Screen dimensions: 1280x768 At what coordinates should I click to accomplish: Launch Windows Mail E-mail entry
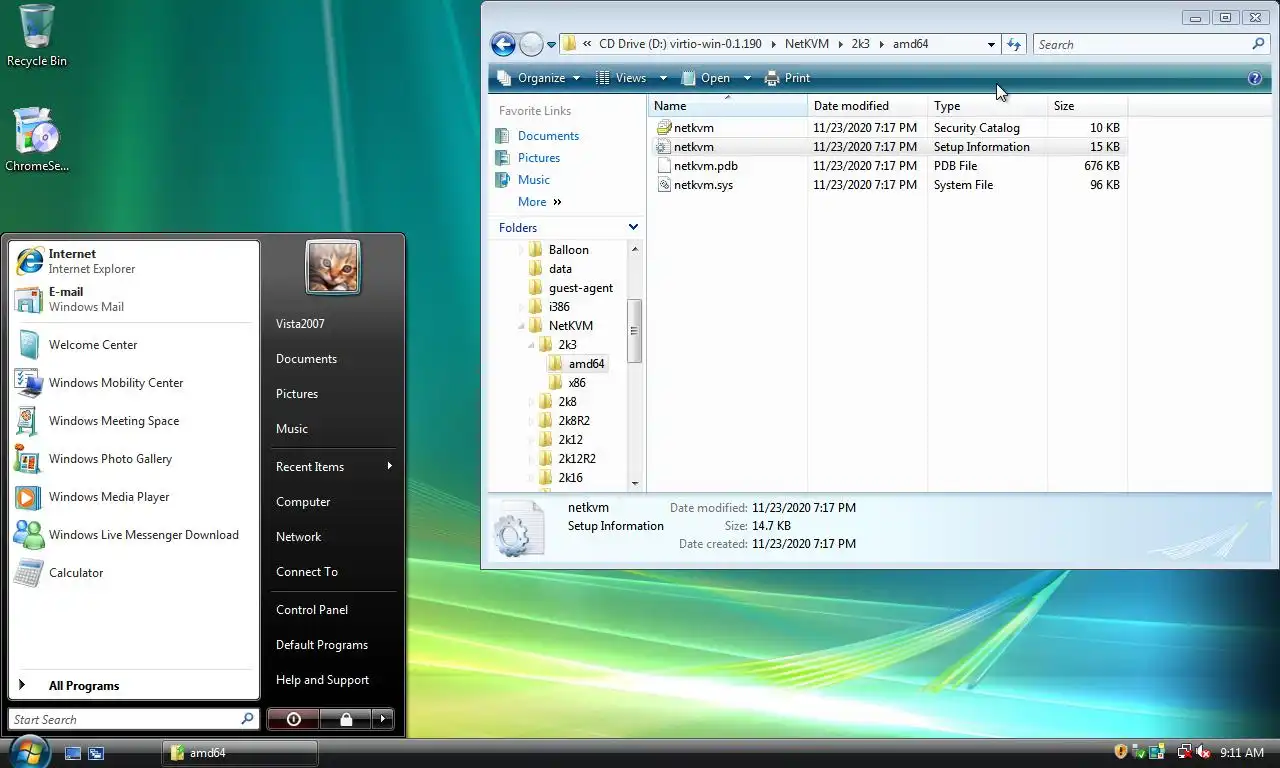pos(134,299)
